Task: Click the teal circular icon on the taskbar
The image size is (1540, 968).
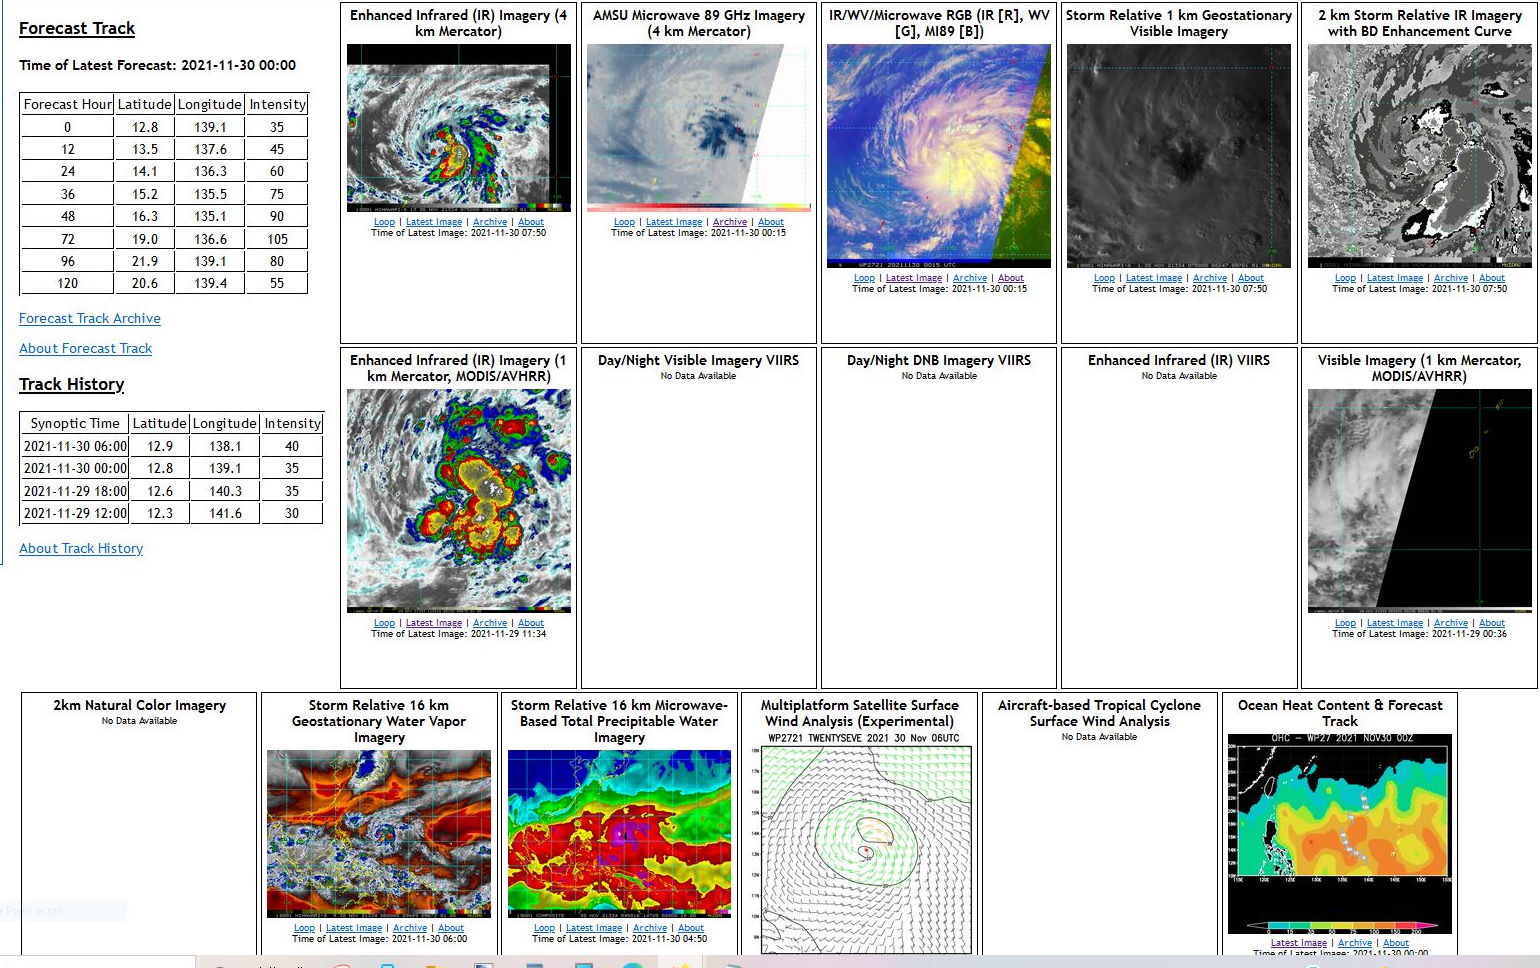Action: pyautogui.click(x=632, y=964)
